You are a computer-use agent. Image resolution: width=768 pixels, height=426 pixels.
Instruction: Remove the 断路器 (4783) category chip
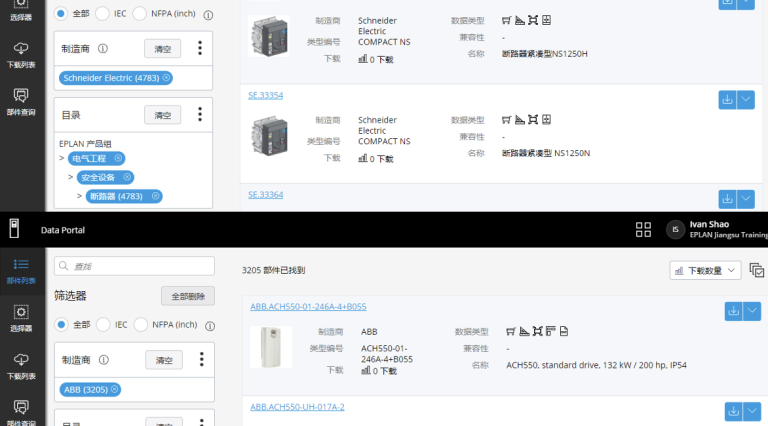[x=154, y=196]
